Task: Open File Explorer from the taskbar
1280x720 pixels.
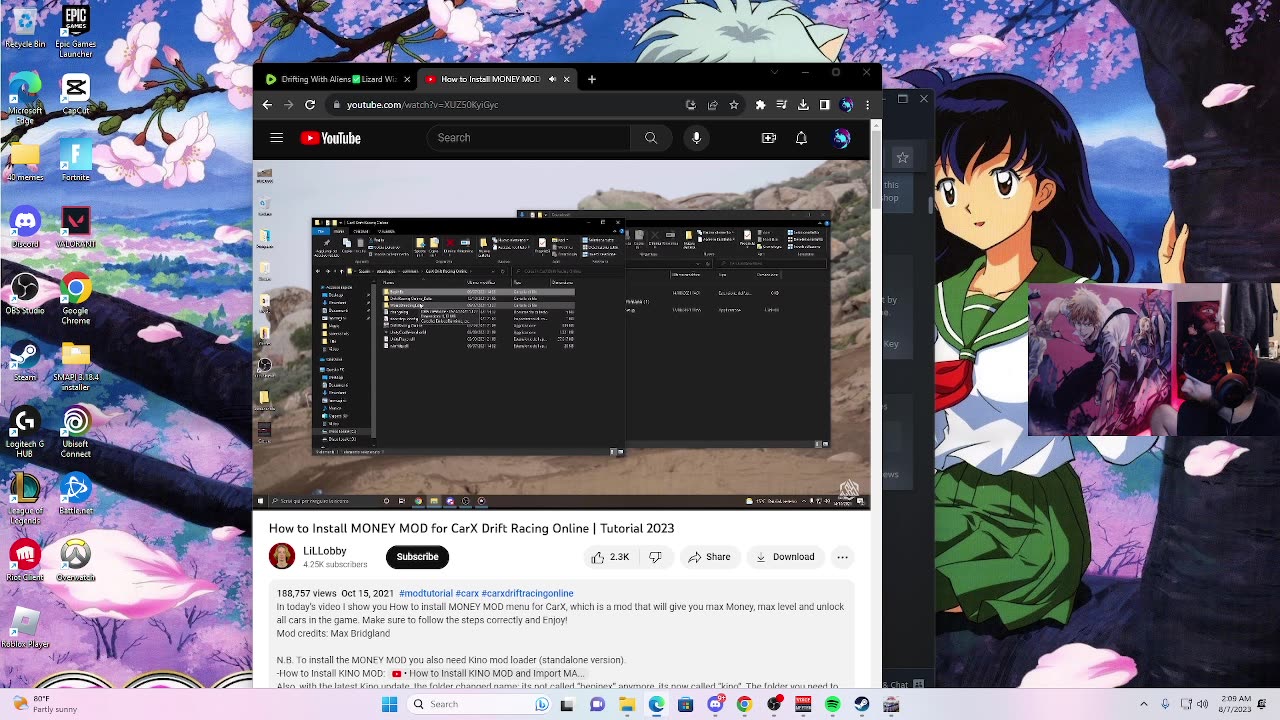Action: [626, 704]
